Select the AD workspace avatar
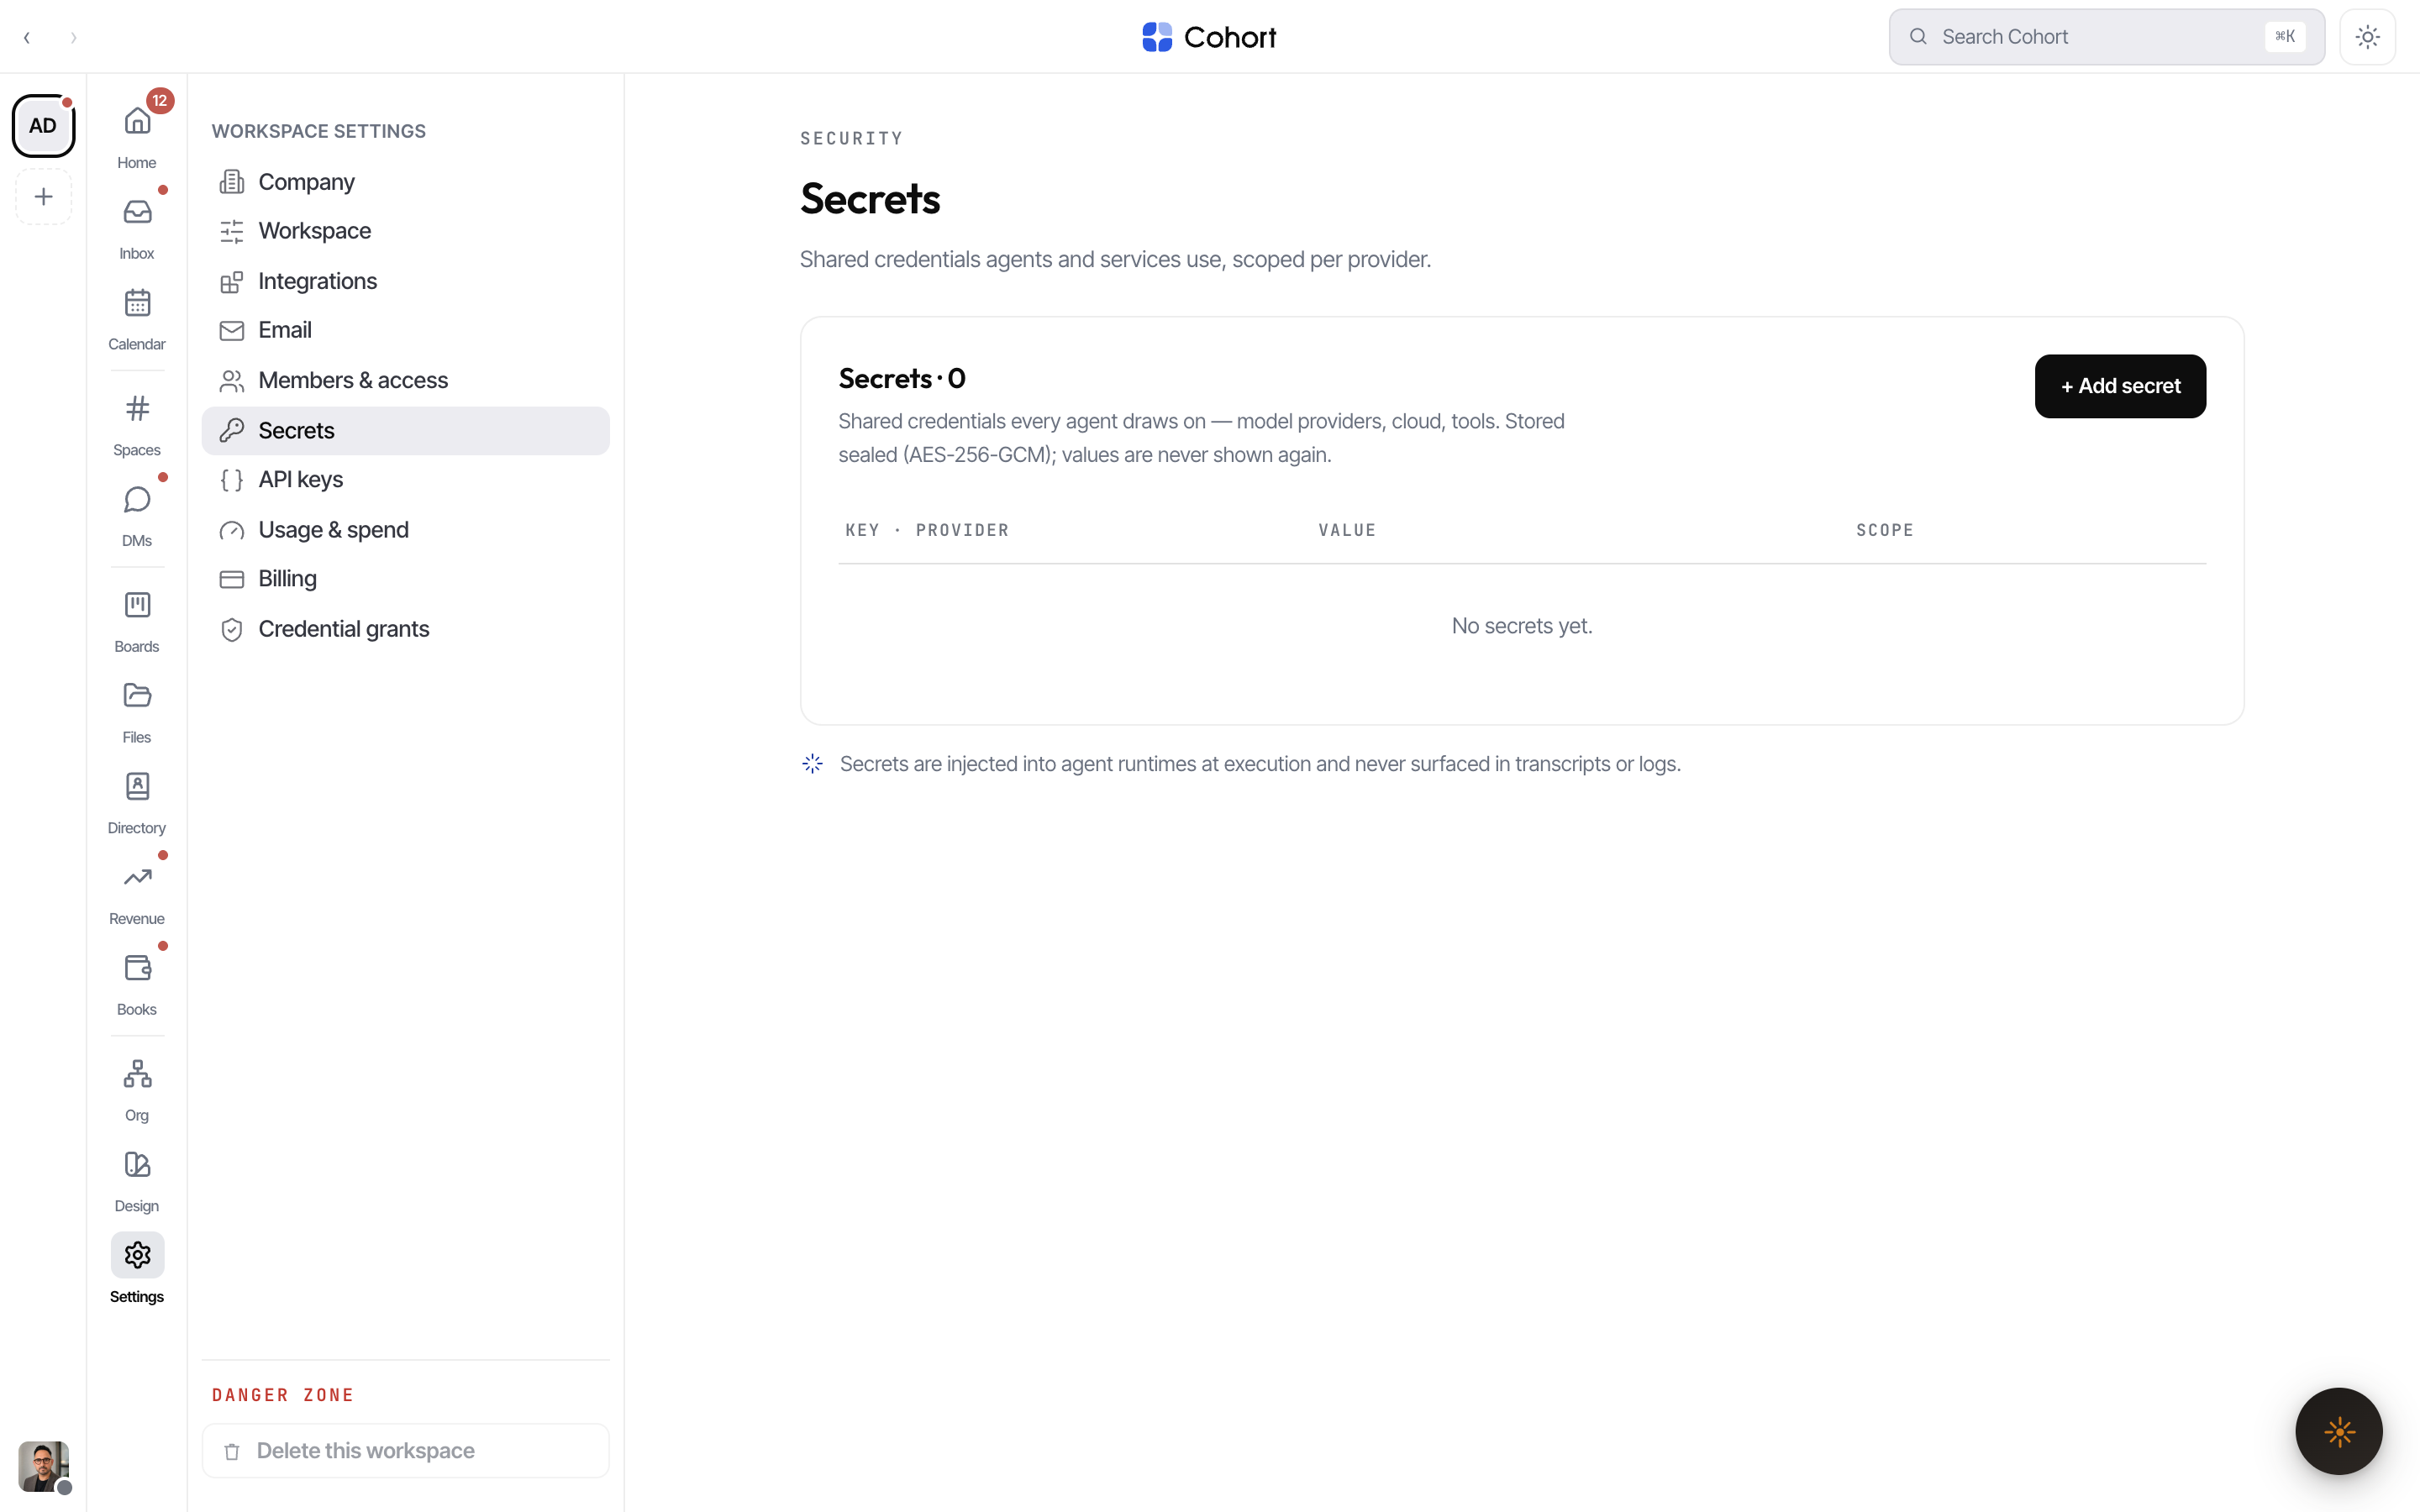Viewport: 2420px width, 1512px height. (43, 126)
